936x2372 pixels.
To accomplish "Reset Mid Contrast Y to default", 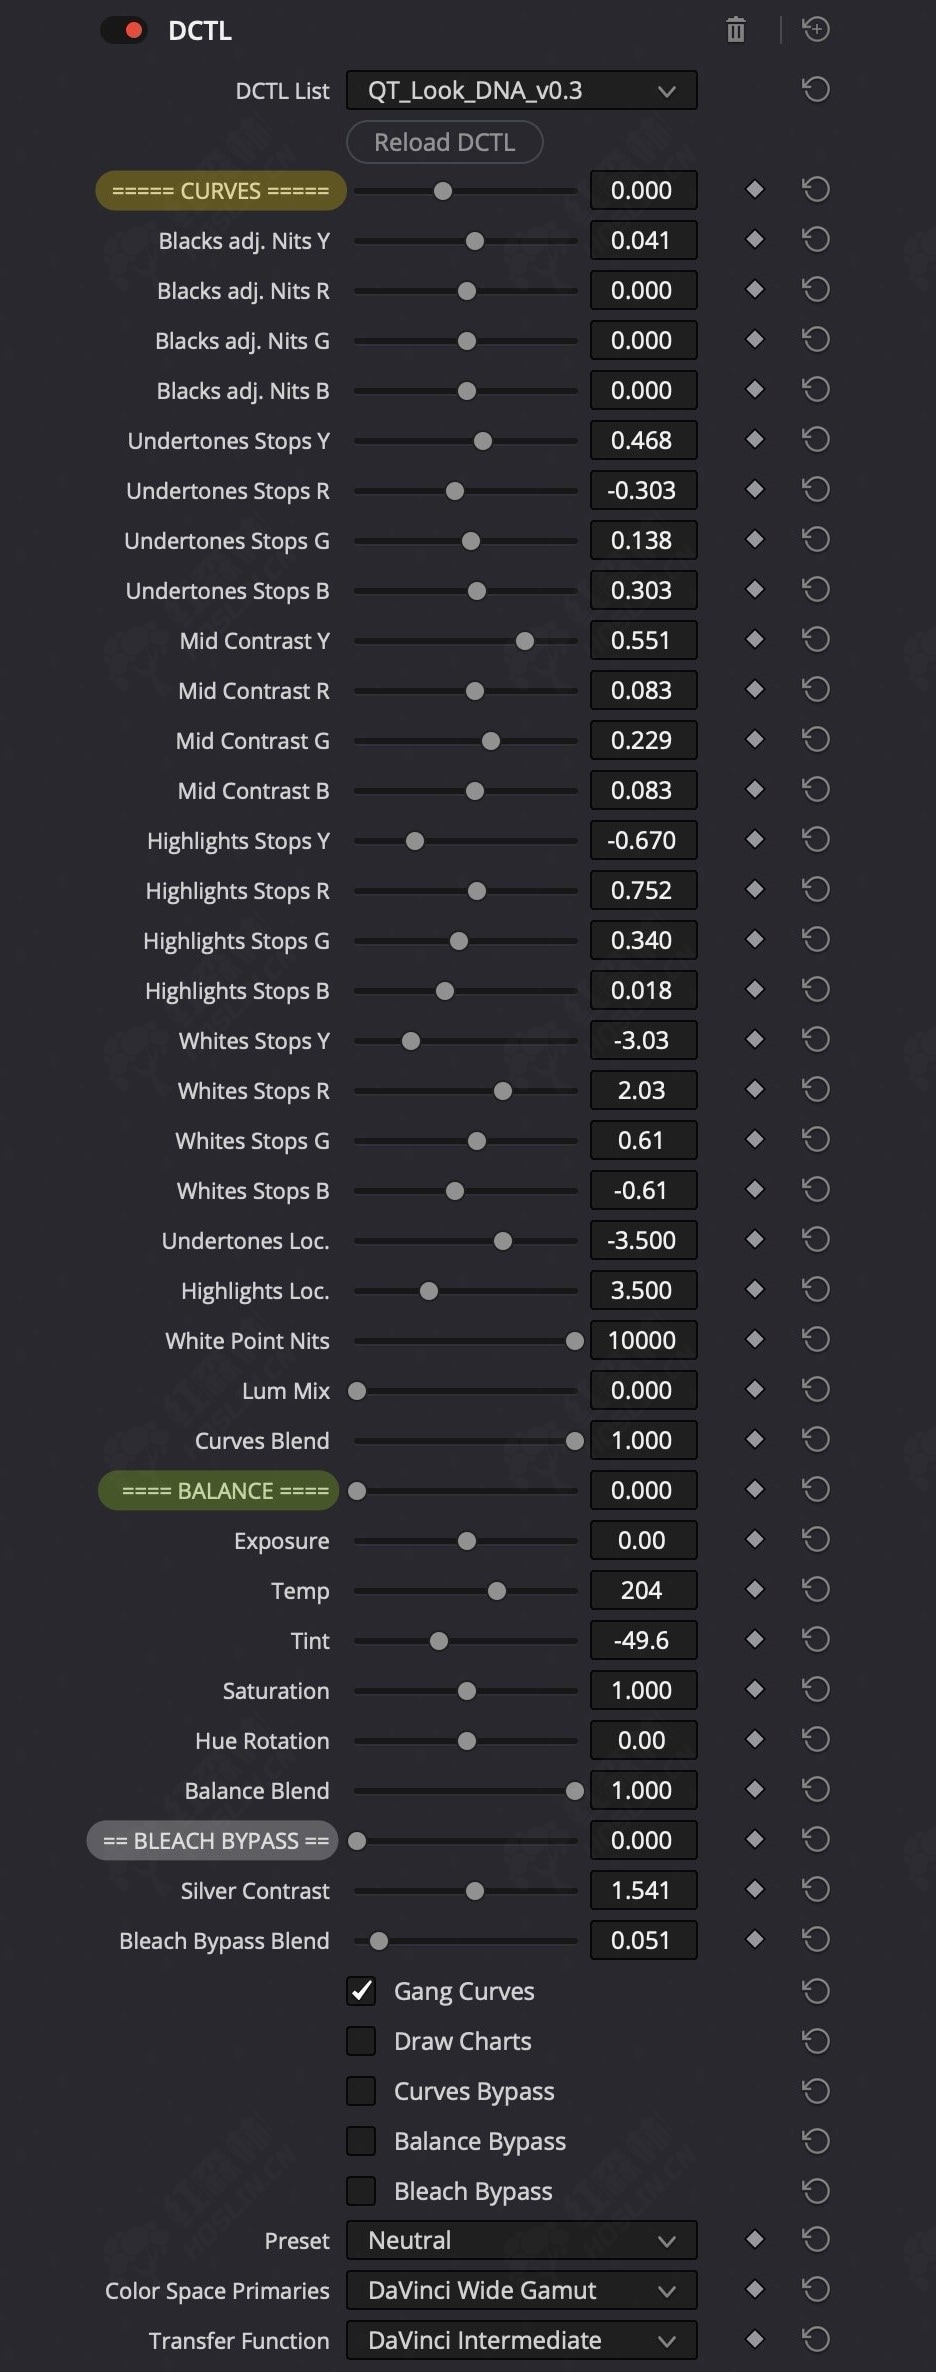I will [x=816, y=640].
